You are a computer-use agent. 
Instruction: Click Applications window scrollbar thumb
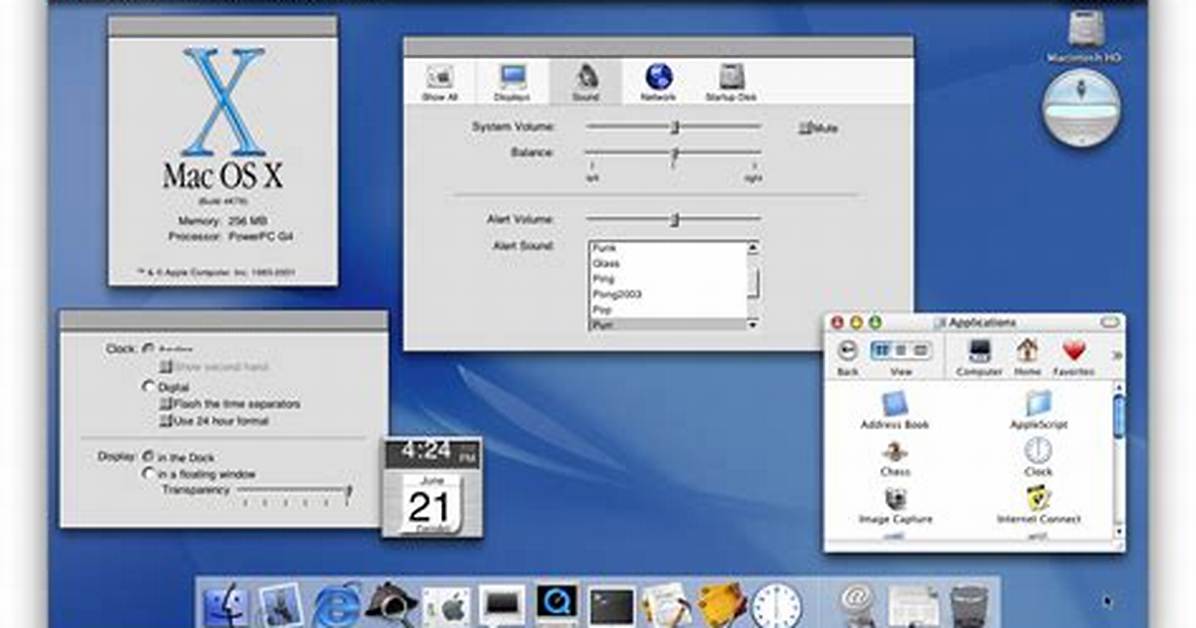click(1118, 416)
